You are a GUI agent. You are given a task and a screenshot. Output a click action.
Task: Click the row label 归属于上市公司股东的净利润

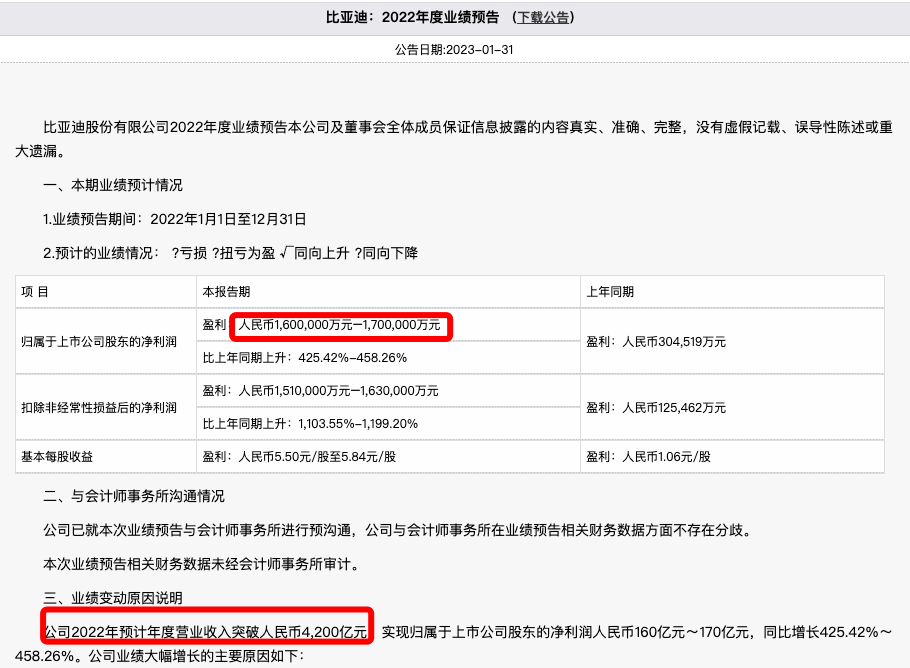(x=99, y=342)
